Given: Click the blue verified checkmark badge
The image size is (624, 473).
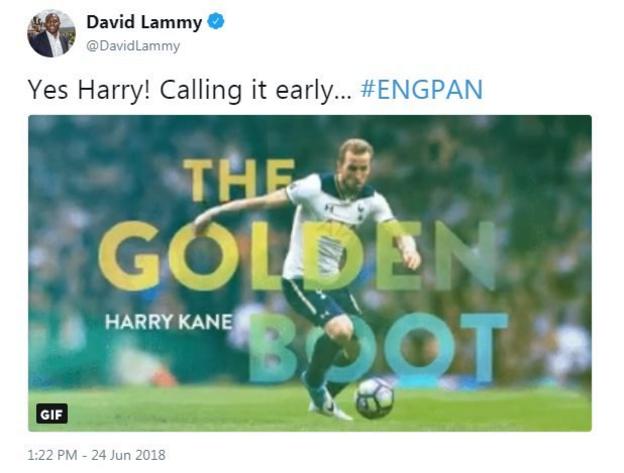Looking at the screenshot, I should pos(216,21).
